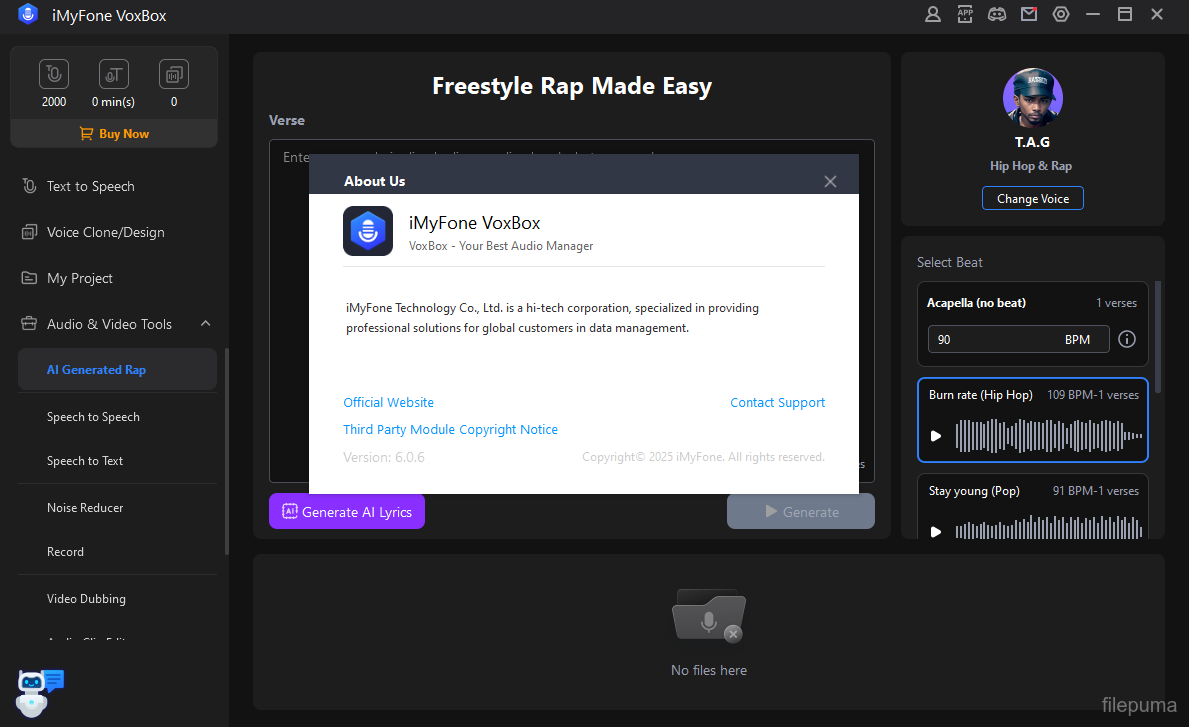Click the Change Voice button

click(x=1032, y=199)
